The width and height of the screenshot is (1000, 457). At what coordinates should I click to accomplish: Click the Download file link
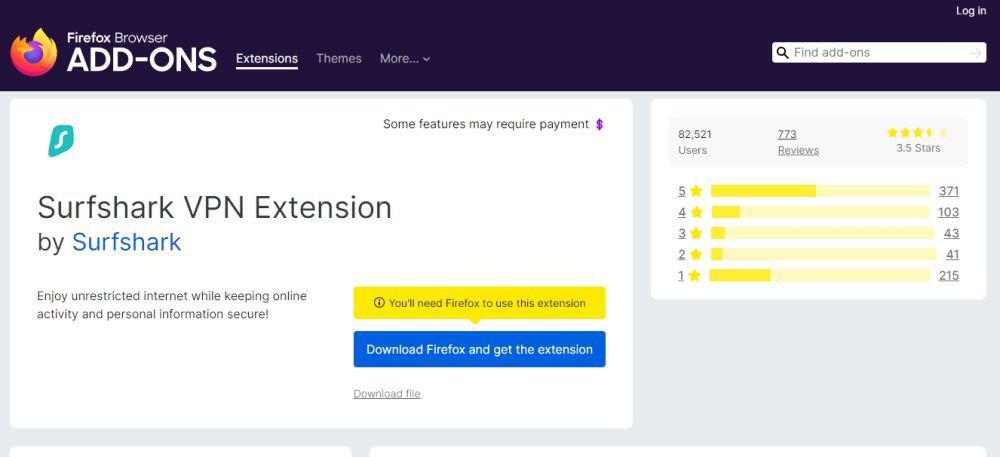point(387,394)
